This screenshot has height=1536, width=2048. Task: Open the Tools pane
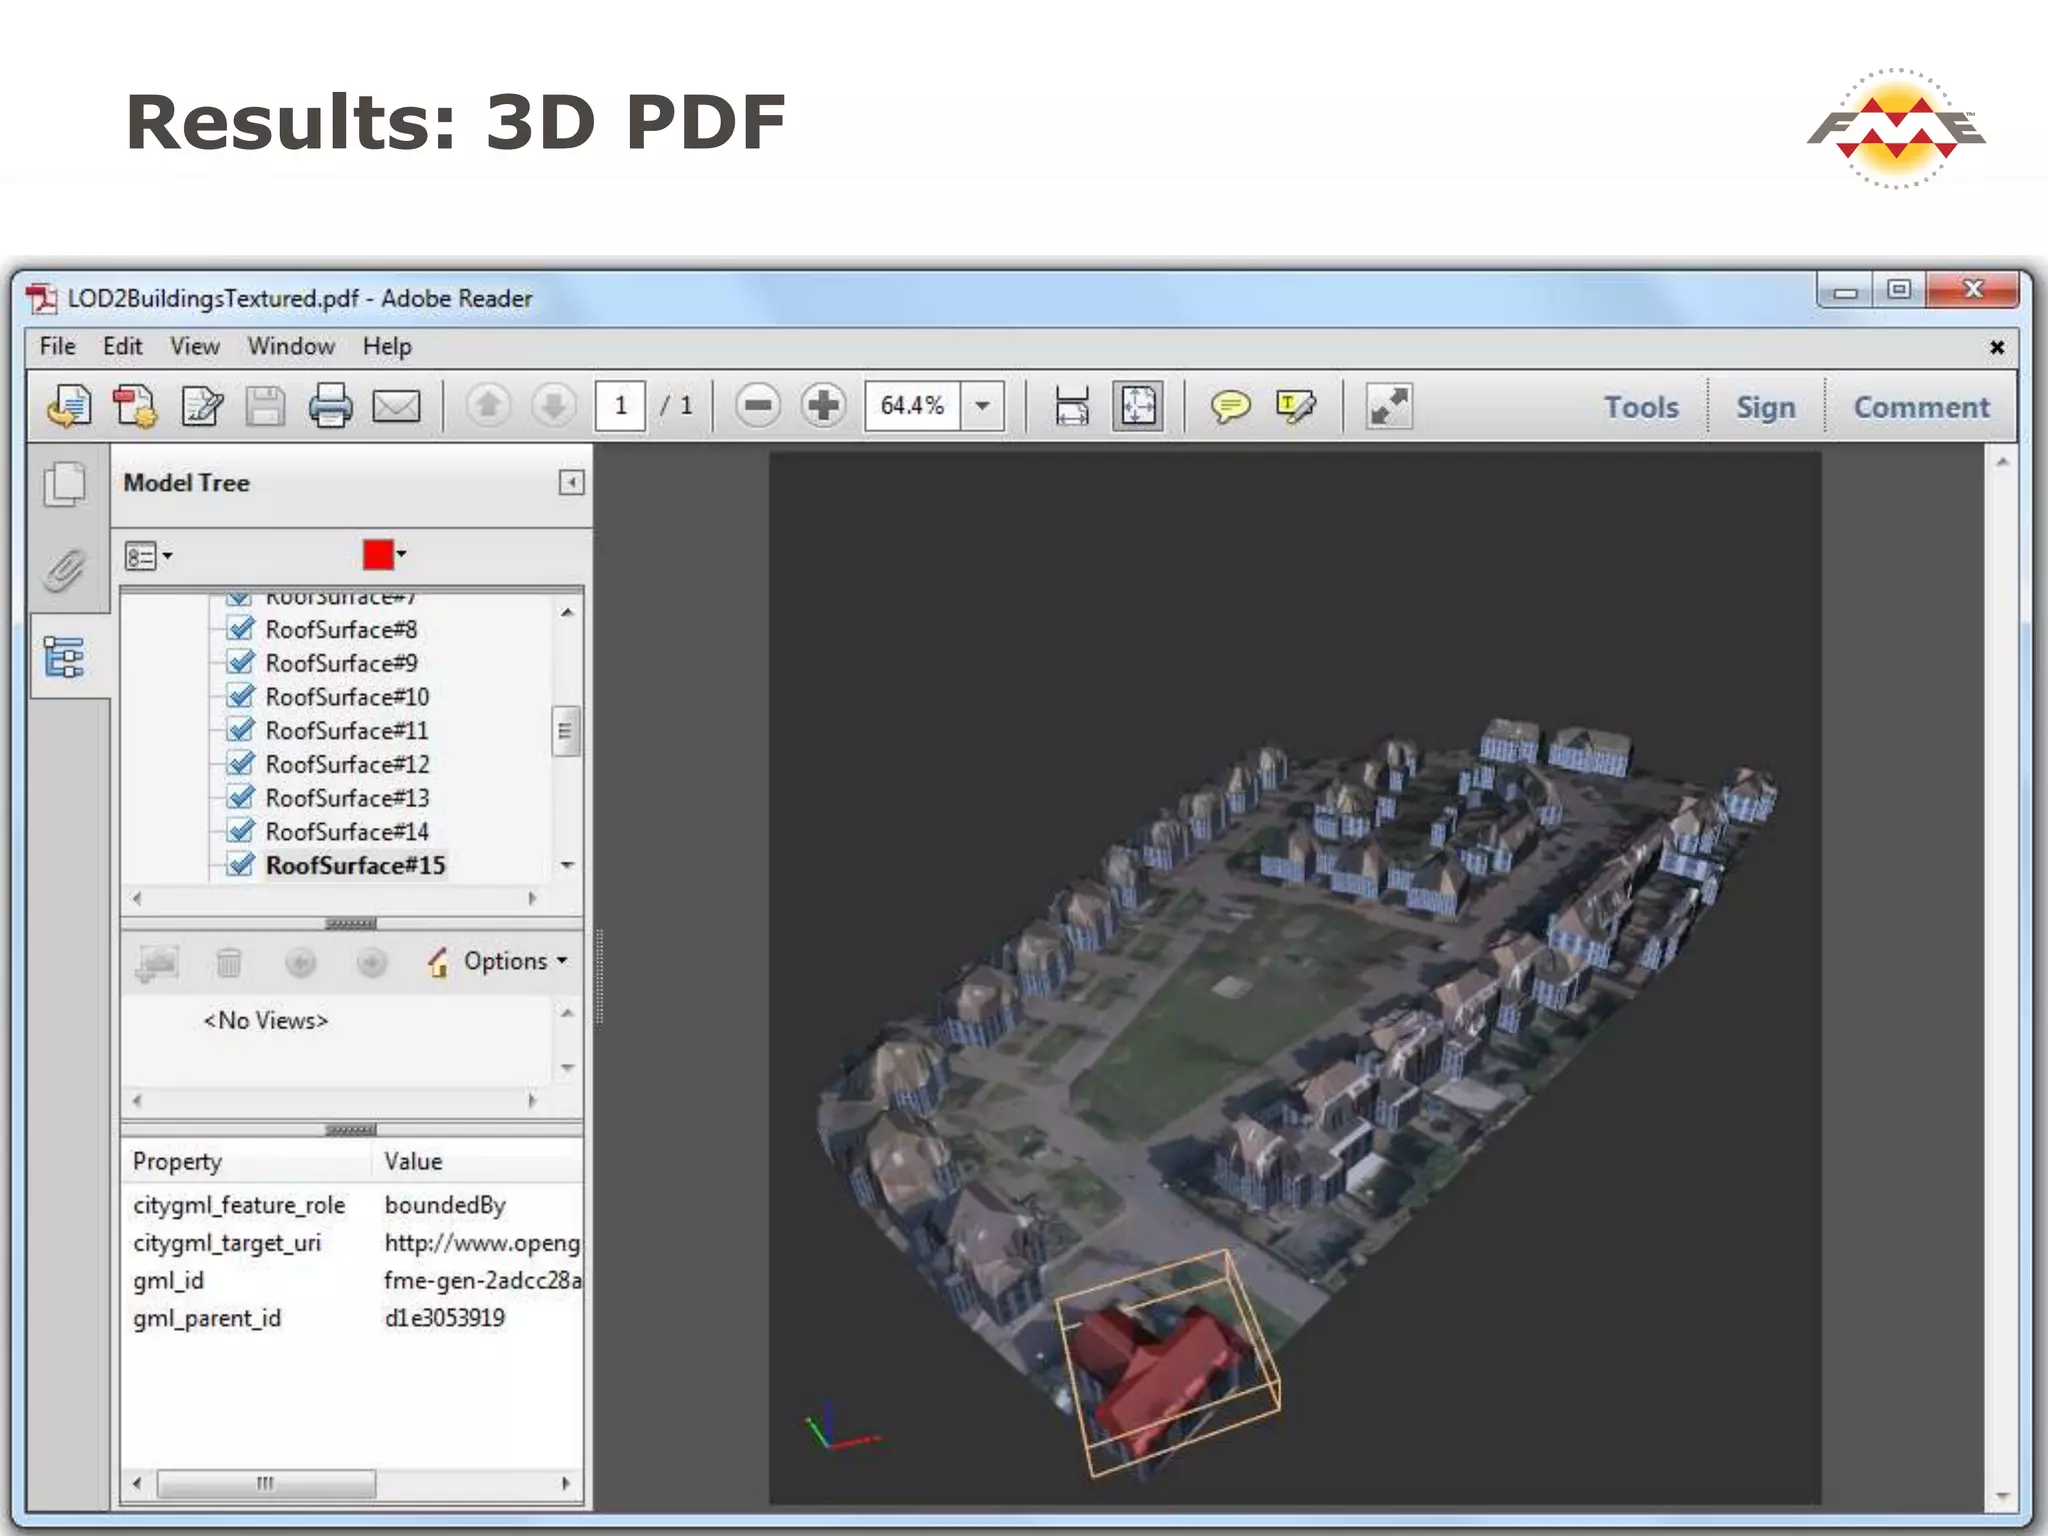1641,407
